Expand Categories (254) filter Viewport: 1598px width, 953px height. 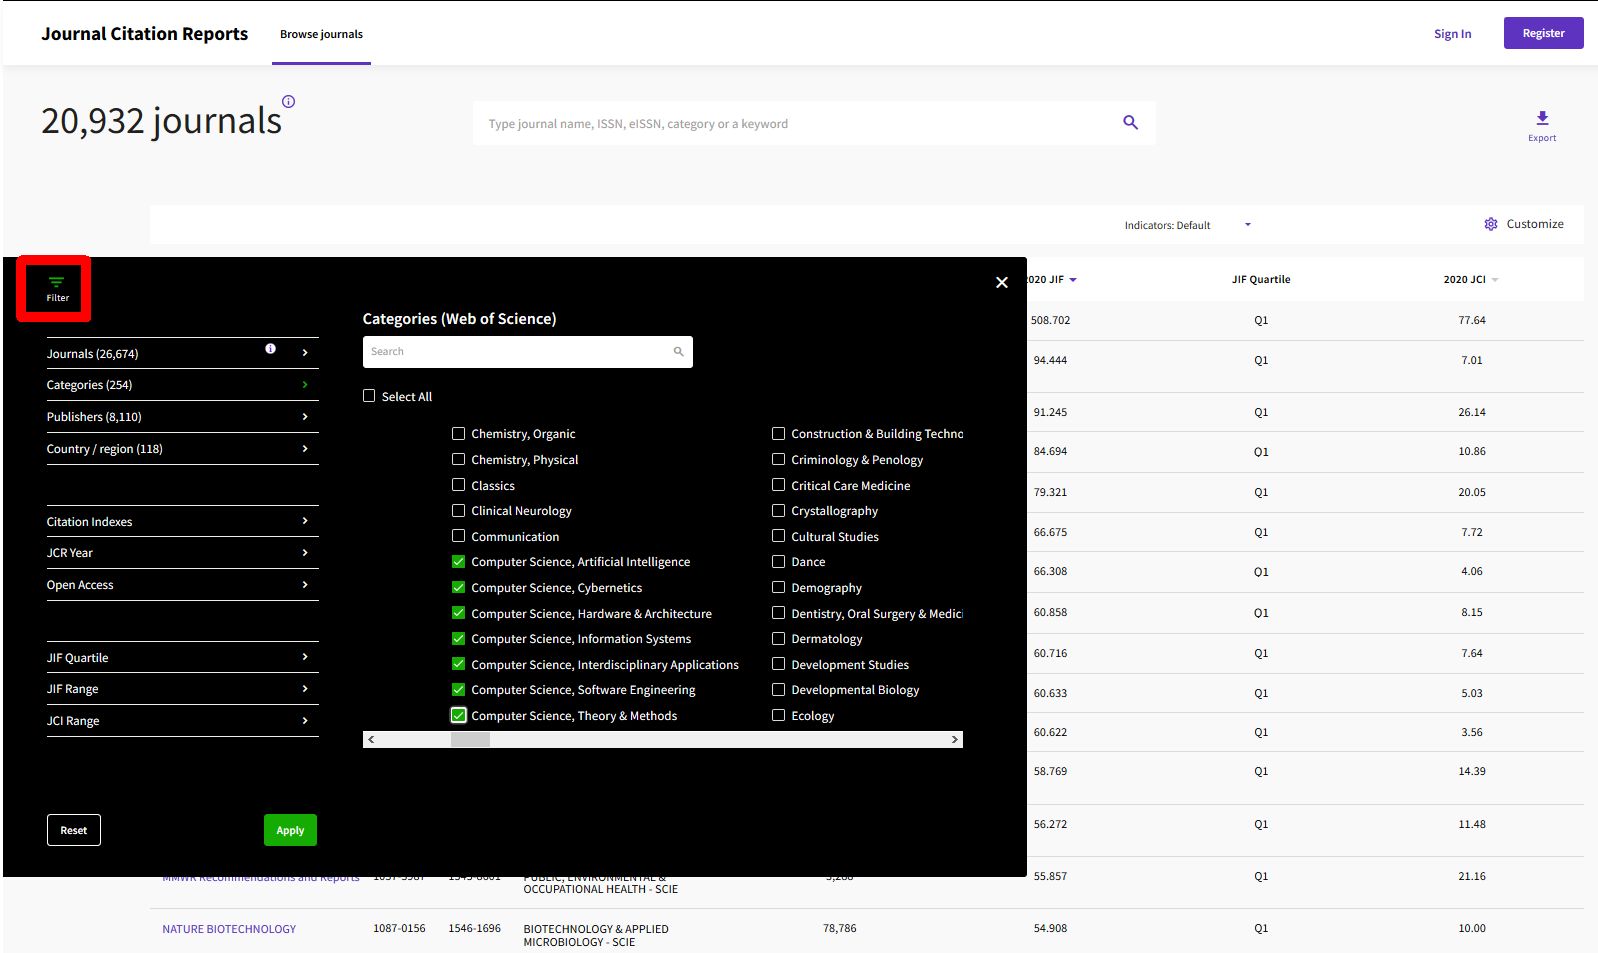tap(182, 385)
